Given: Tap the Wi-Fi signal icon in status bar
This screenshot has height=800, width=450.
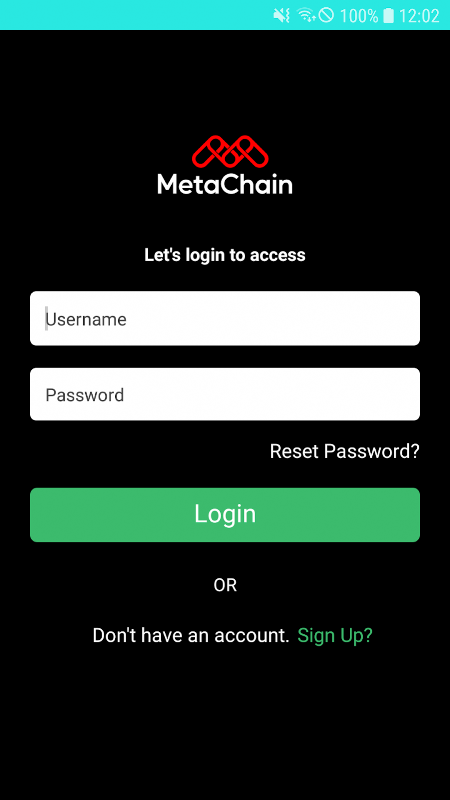Looking at the screenshot, I should [x=307, y=15].
